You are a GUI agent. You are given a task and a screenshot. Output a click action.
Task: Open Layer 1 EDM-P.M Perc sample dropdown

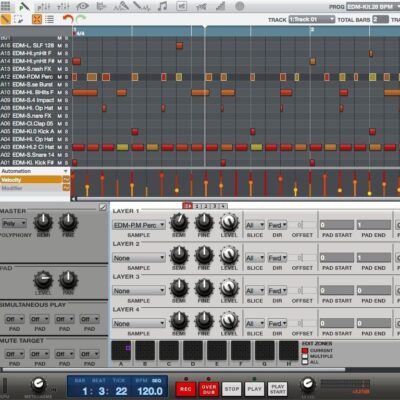tap(139, 225)
